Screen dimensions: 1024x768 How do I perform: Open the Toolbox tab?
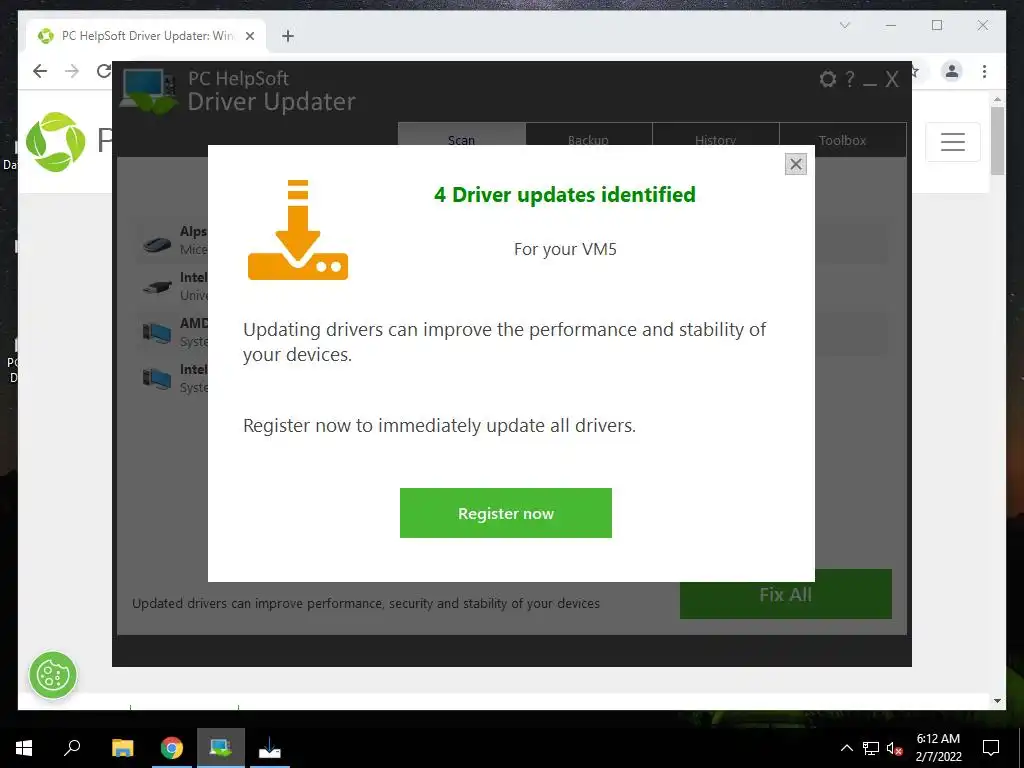coord(842,139)
